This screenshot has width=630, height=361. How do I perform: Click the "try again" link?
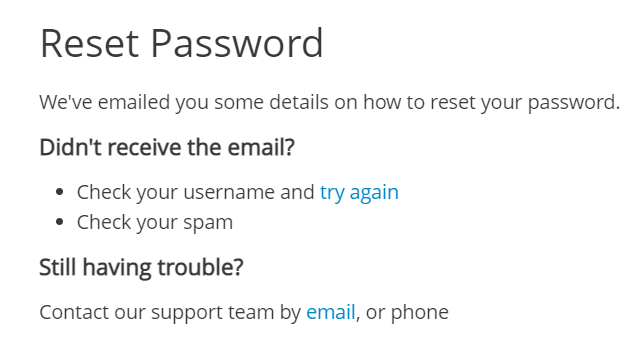point(359,193)
